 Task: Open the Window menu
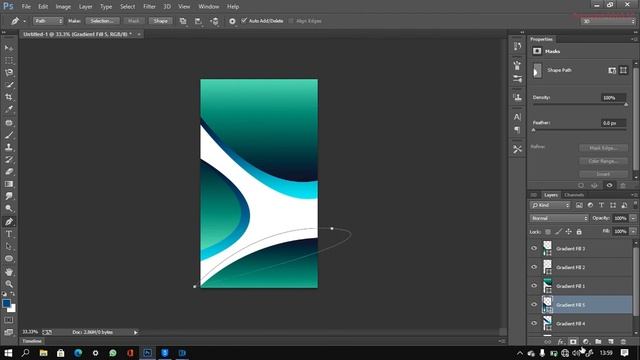pos(209,7)
